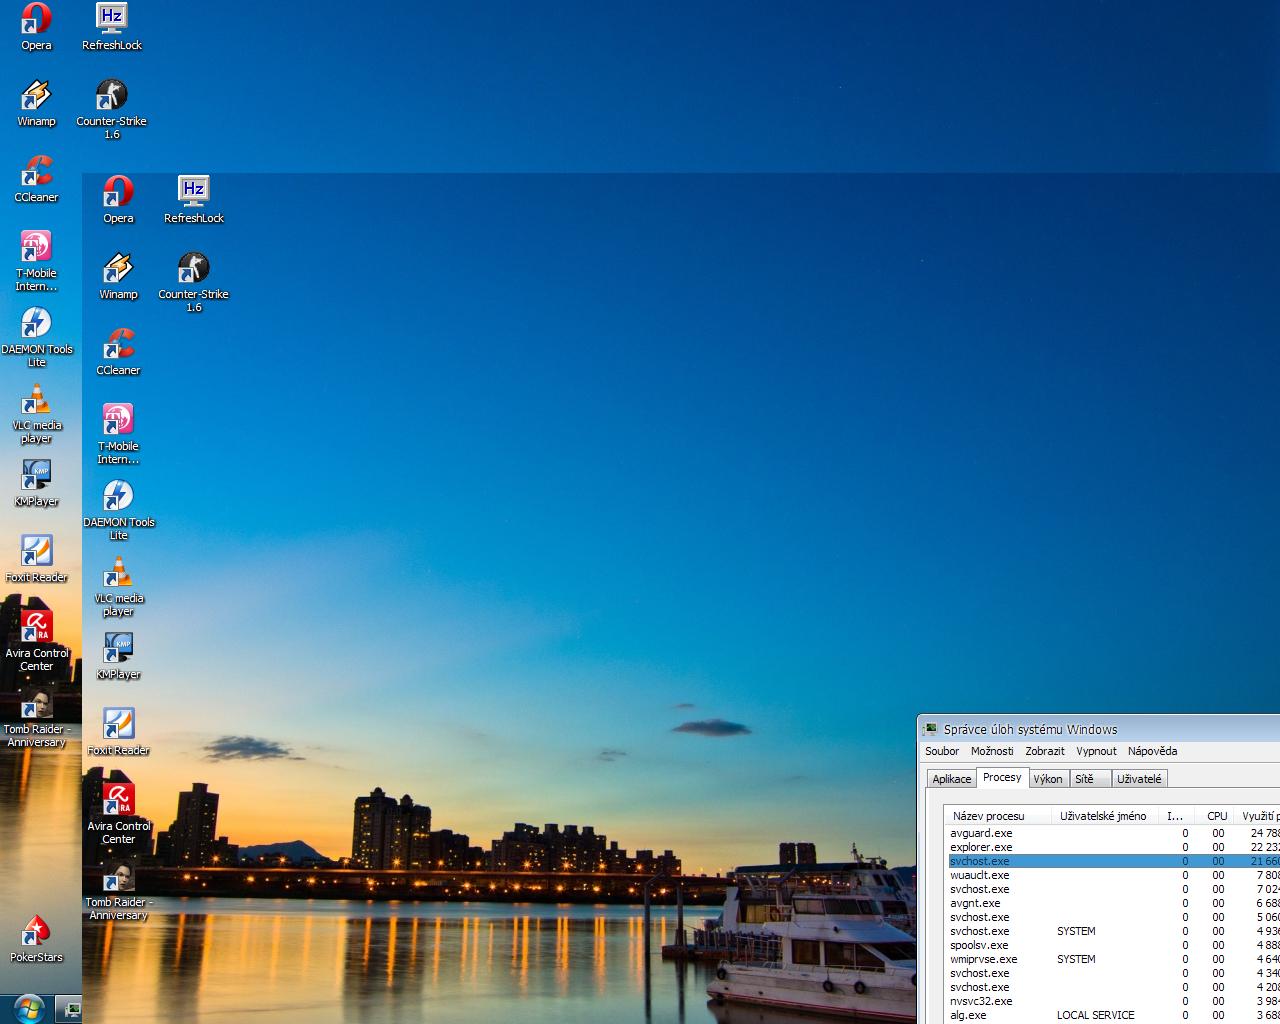This screenshot has width=1280, height=1024.
Task: Switch to the Aplikace tab
Action: point(951,779)
